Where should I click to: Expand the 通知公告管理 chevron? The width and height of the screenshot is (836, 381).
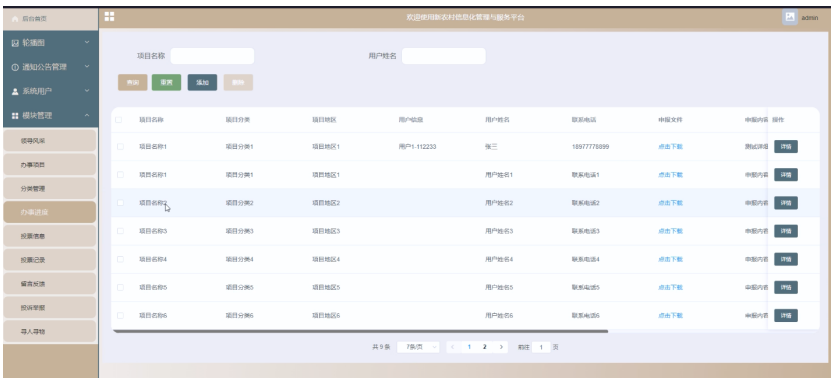[x=87, y=67]
